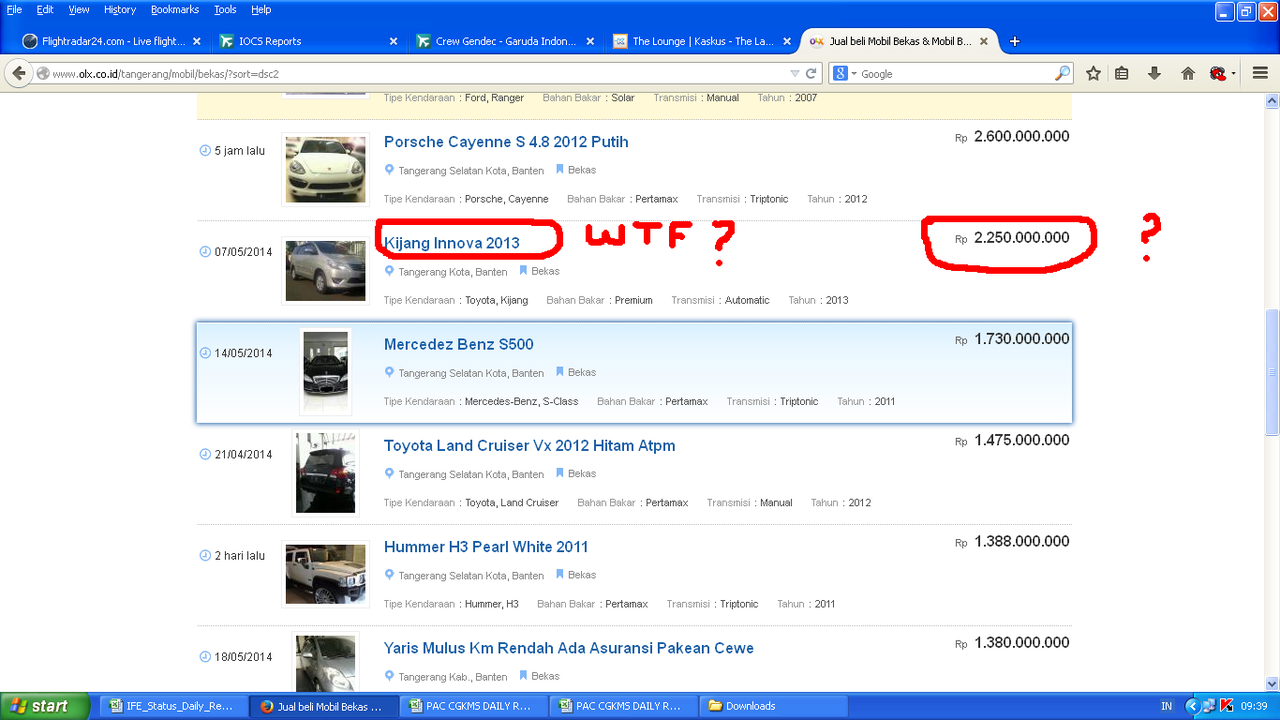Screen dimensions: 1280x720
Task: Click the Land Cruiser thumbnail
Action: pos(325,473)
